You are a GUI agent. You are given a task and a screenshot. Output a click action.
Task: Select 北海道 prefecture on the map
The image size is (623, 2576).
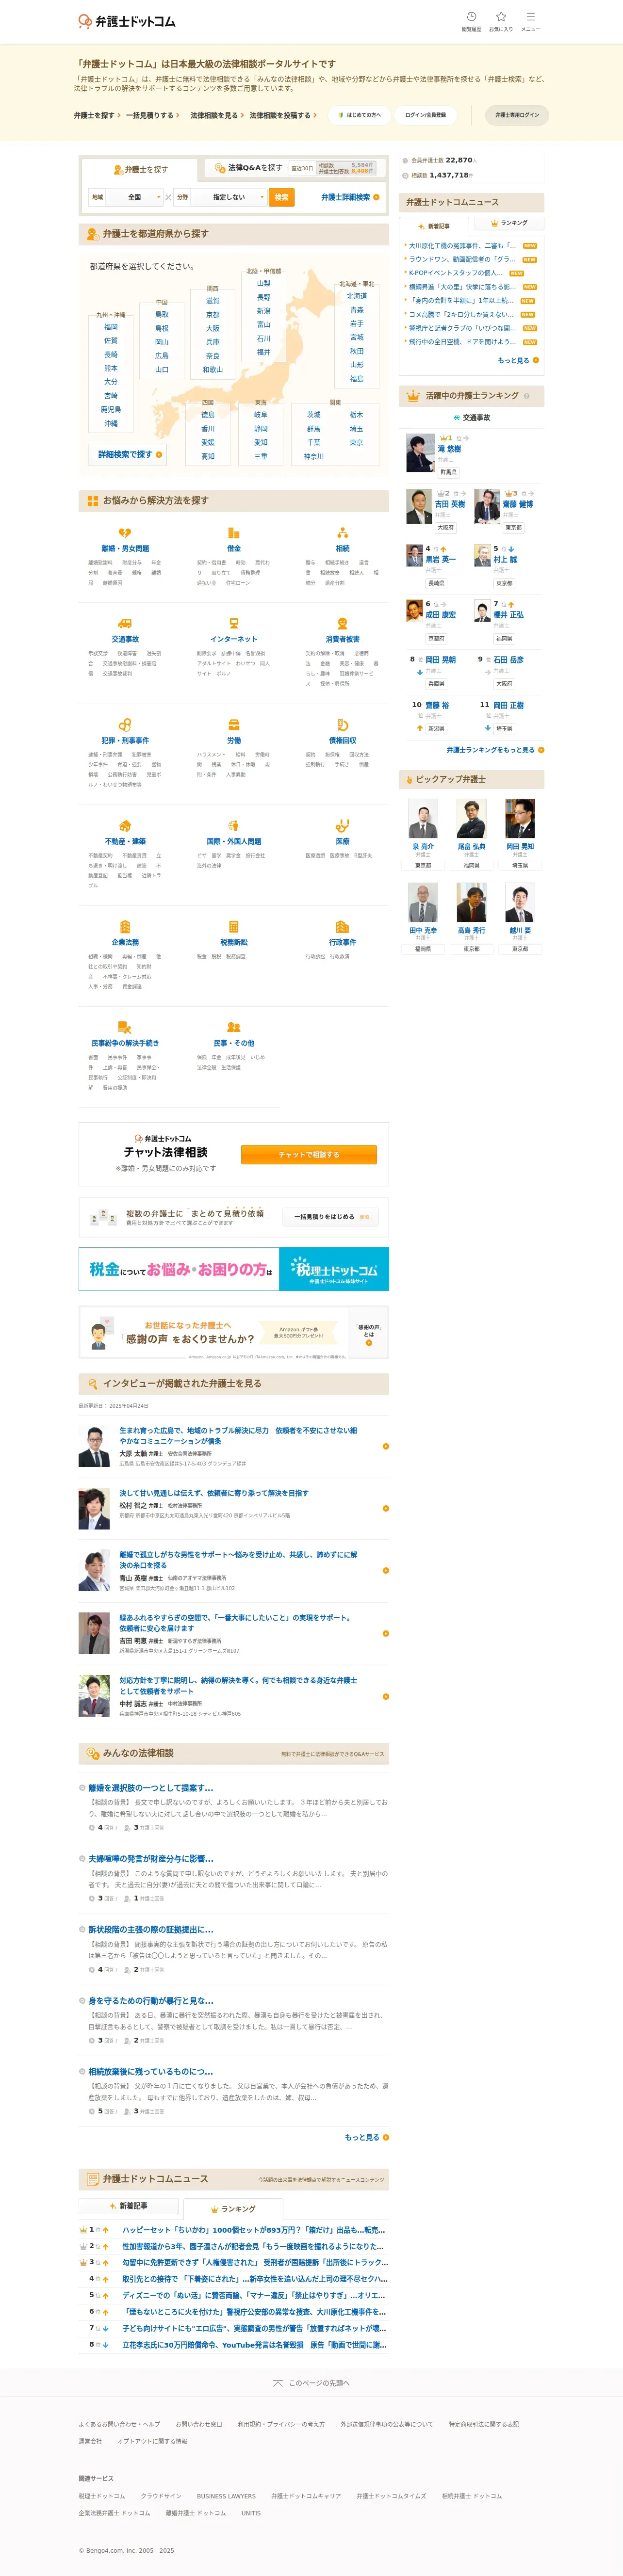pos(357,296)
